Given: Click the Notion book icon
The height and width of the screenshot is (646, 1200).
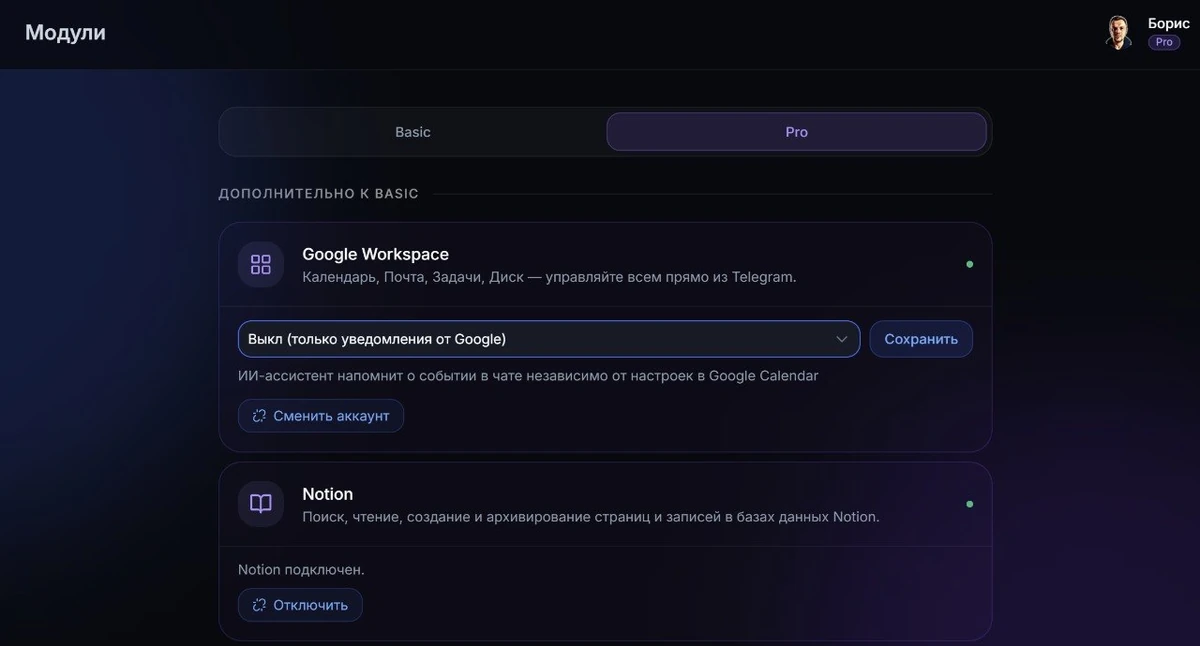Looking at the screenshot, I should [x=261, y=504].
